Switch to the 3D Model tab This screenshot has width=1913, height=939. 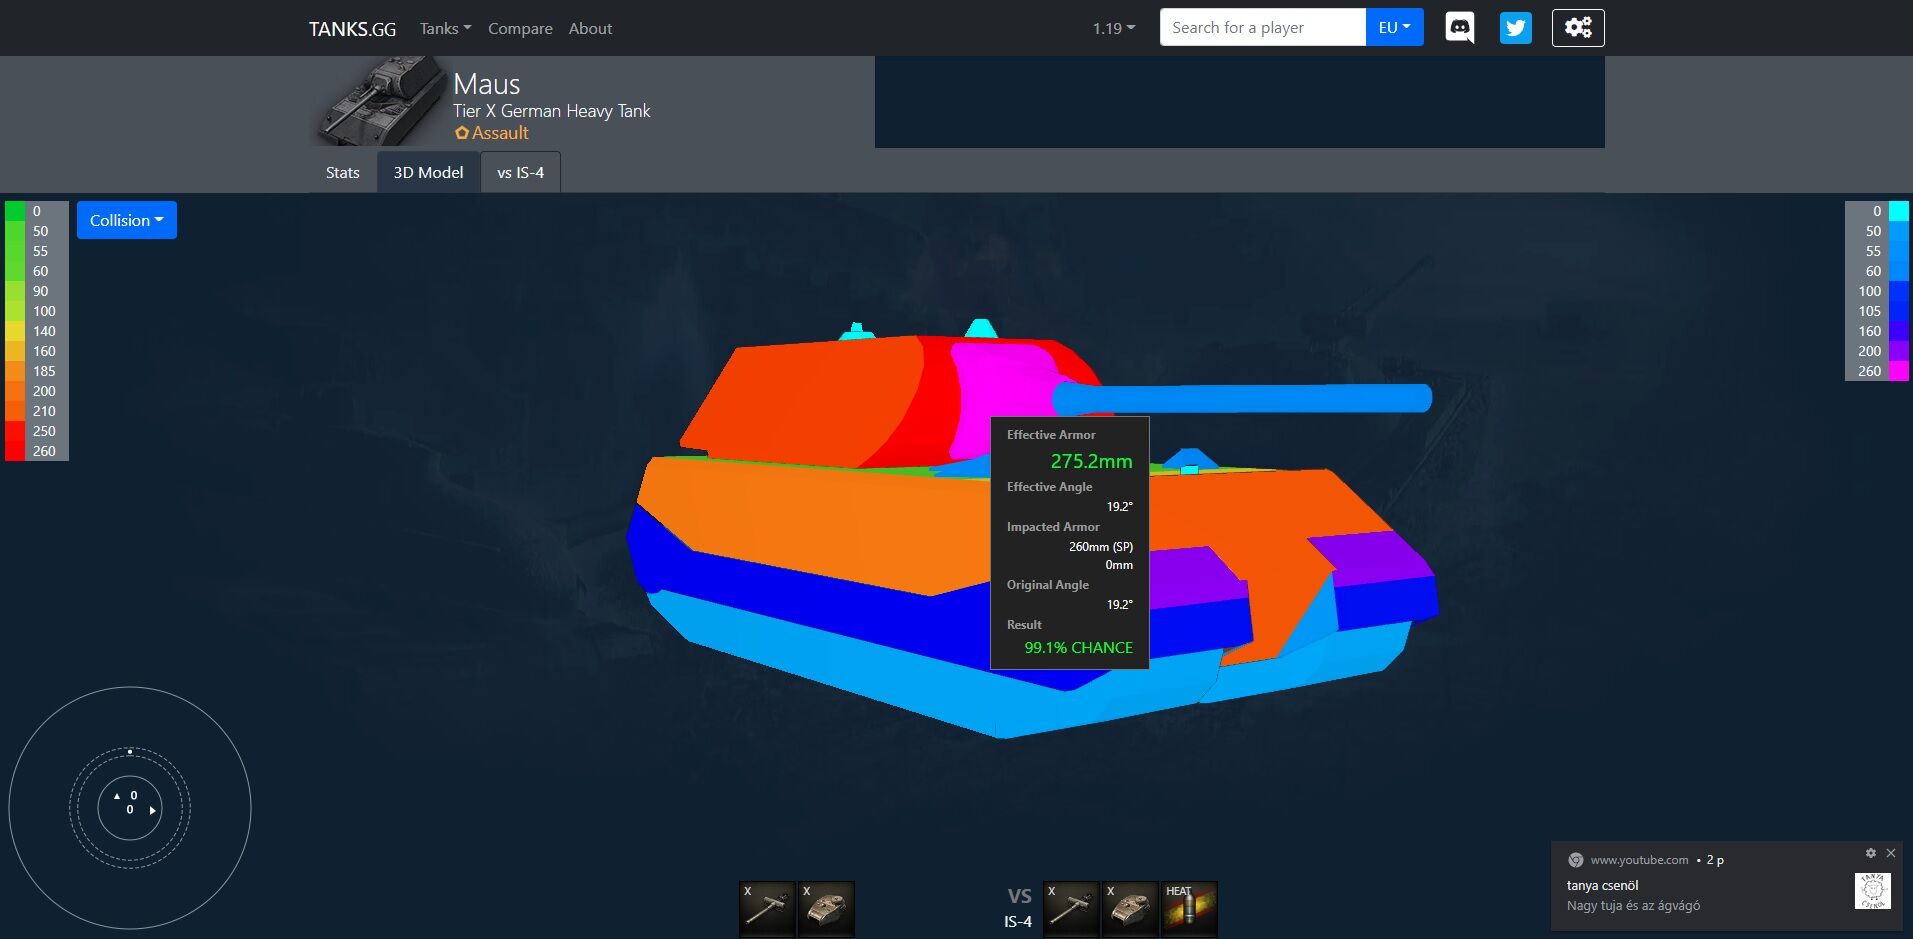click(428, 172)
